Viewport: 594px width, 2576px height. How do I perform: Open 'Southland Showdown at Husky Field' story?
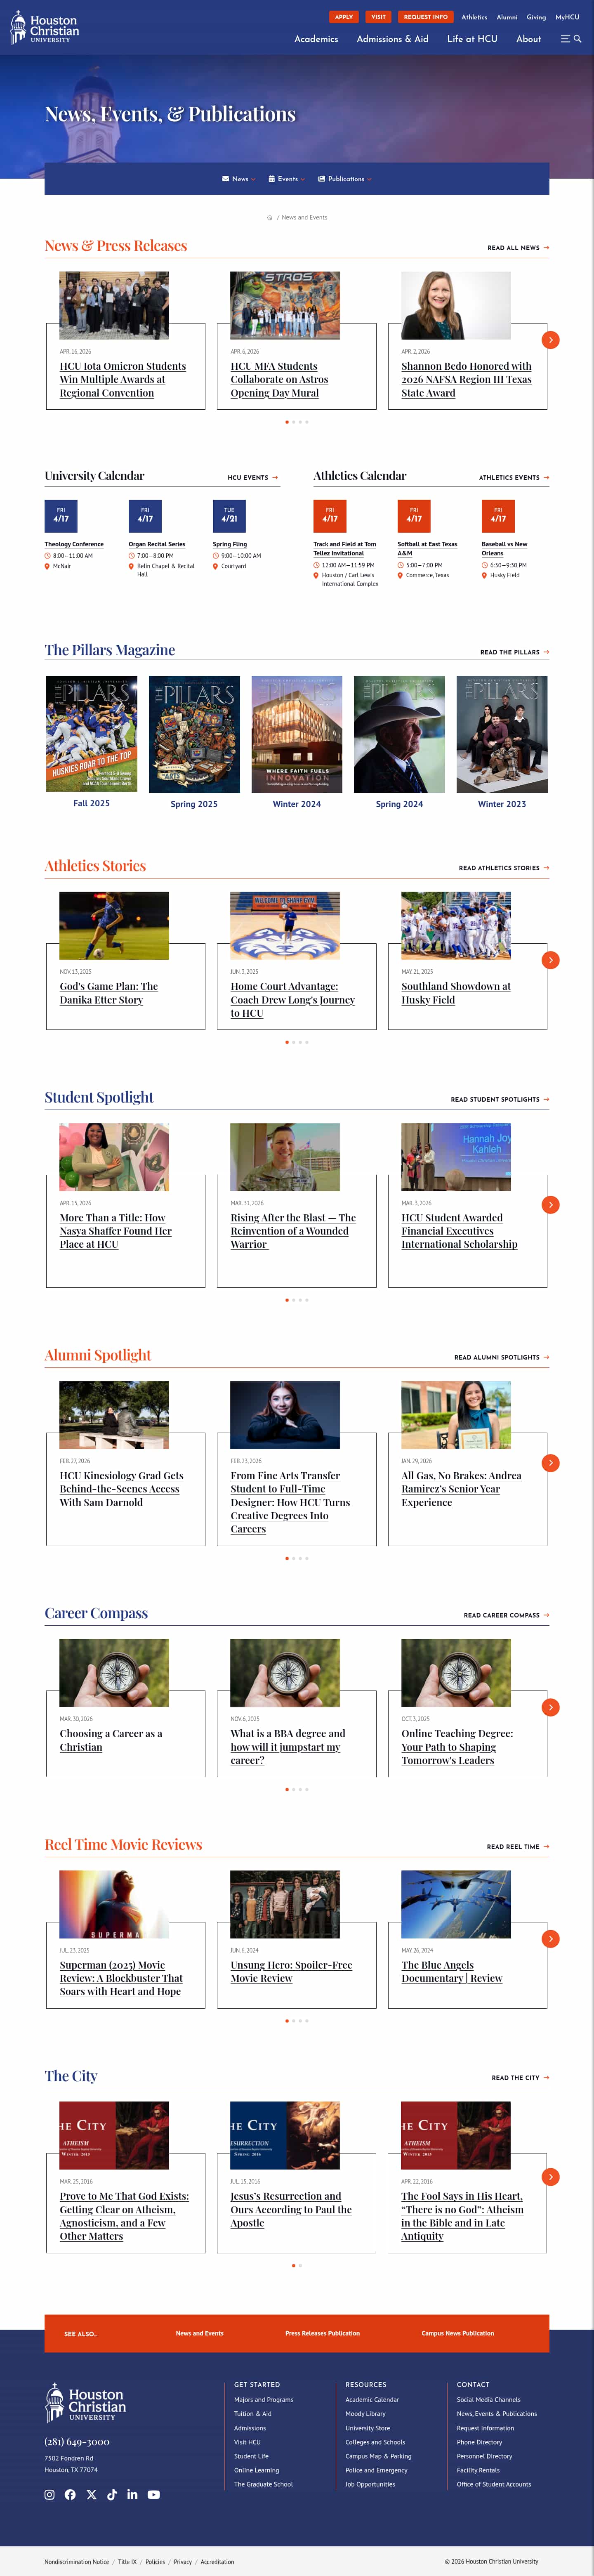pyautogui.click(x=456, y=993)
